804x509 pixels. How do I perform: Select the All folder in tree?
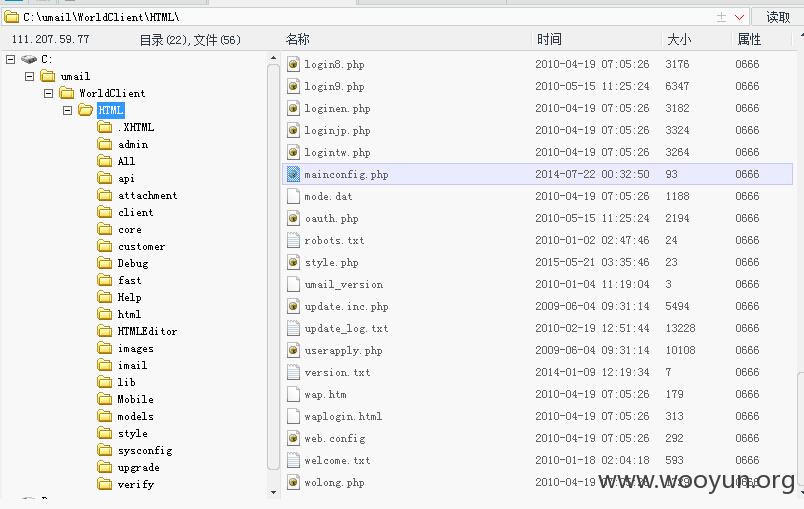pos(126,161)
